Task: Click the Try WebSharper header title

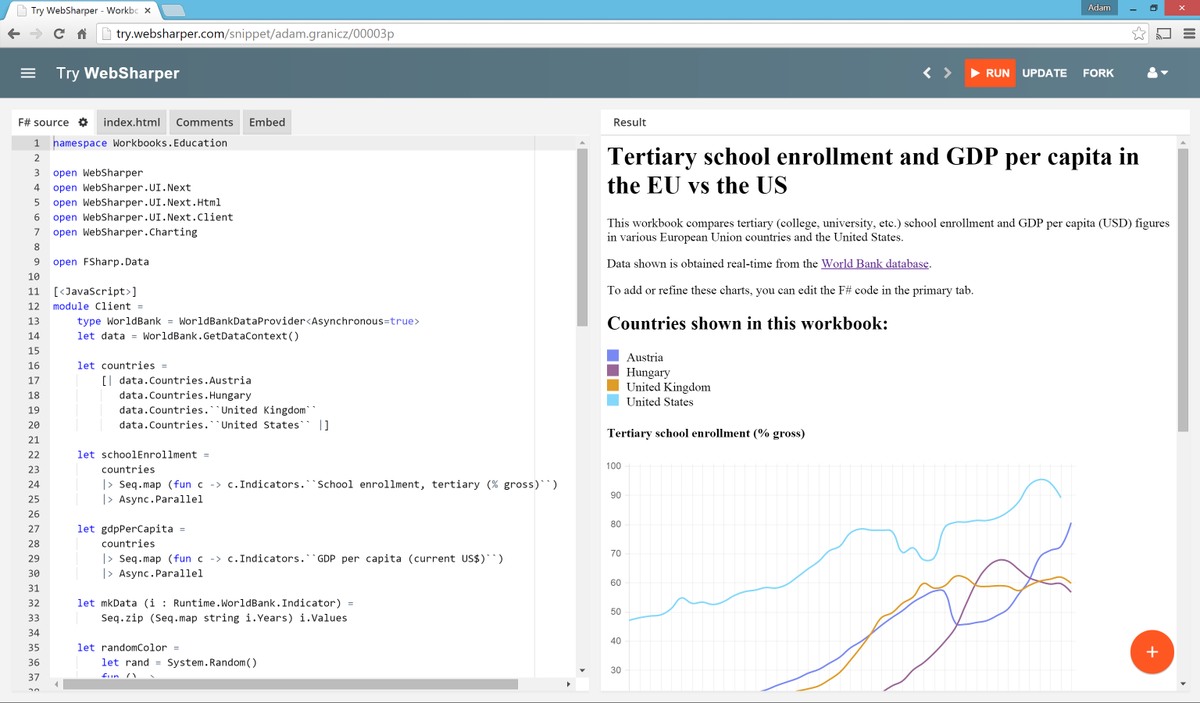Action: [118, 73]
